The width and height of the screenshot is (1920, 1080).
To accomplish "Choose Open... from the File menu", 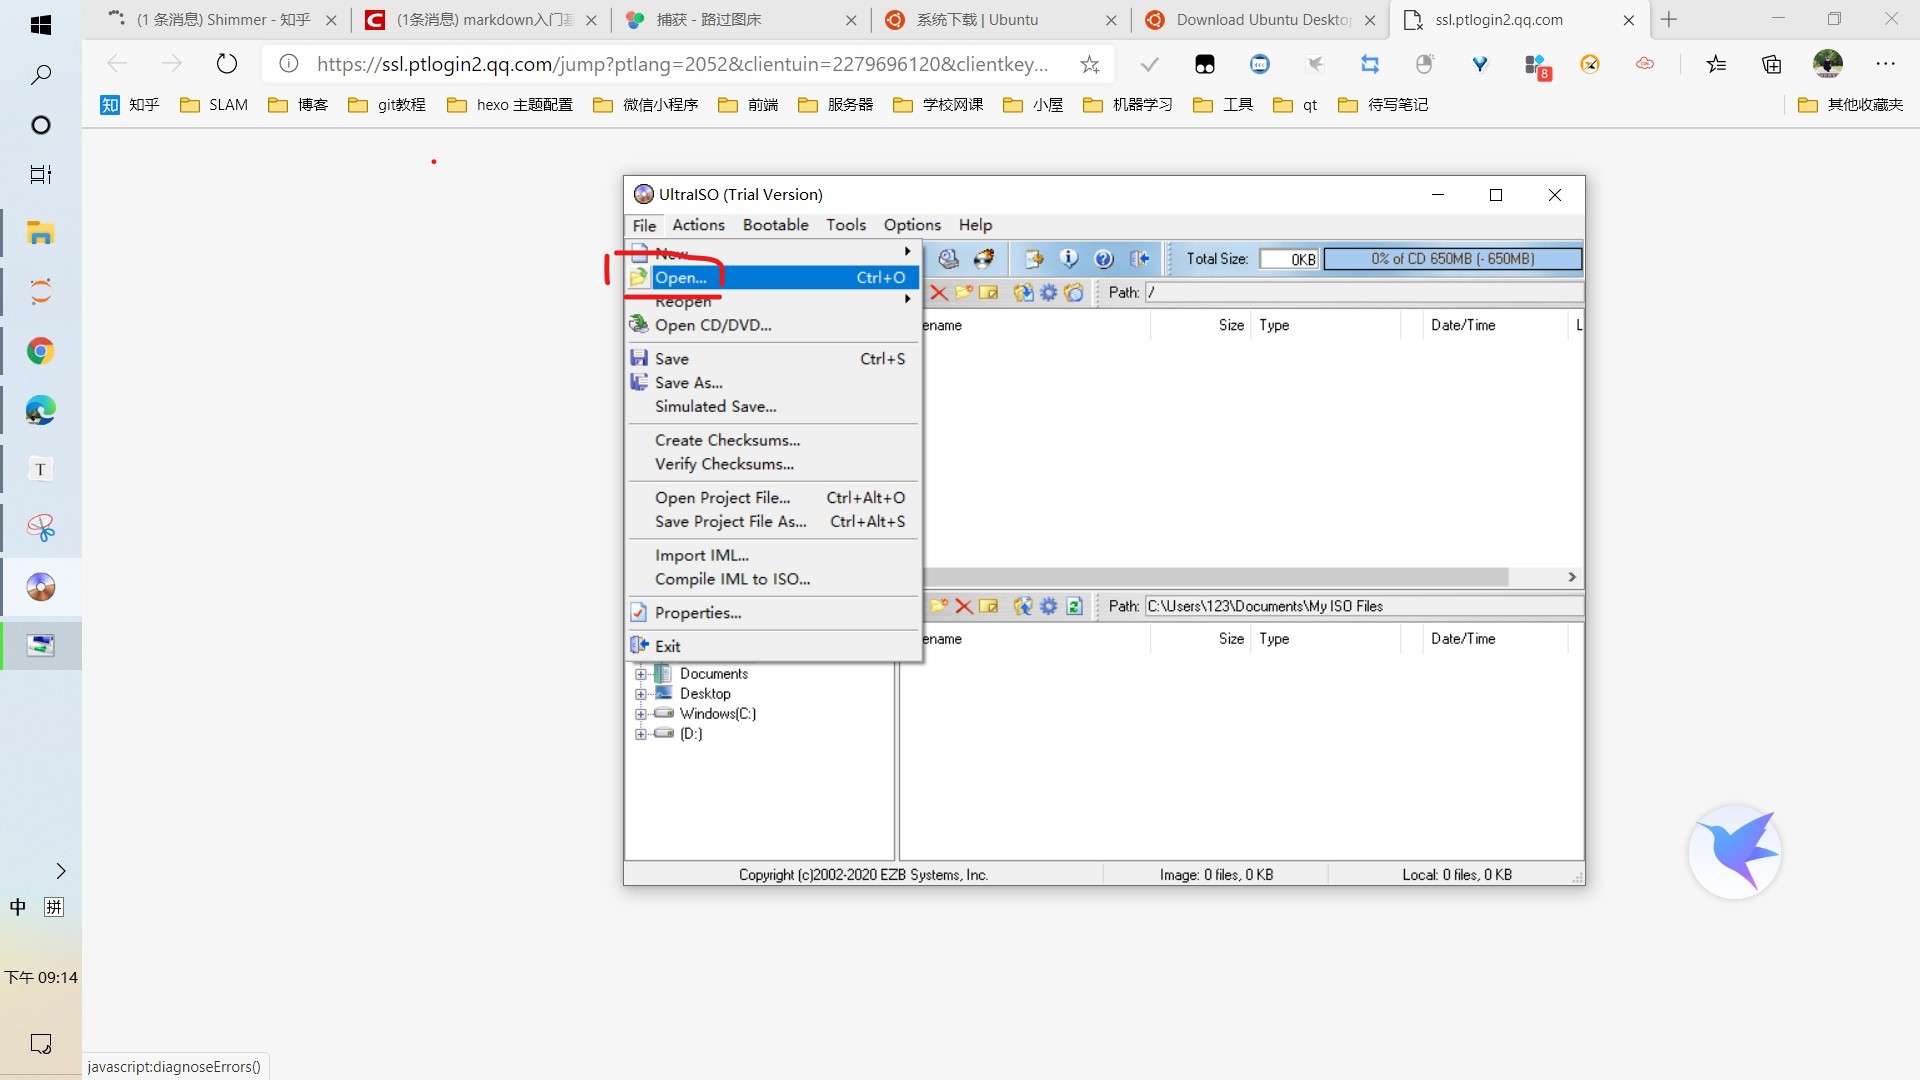I will click(772, 278).
